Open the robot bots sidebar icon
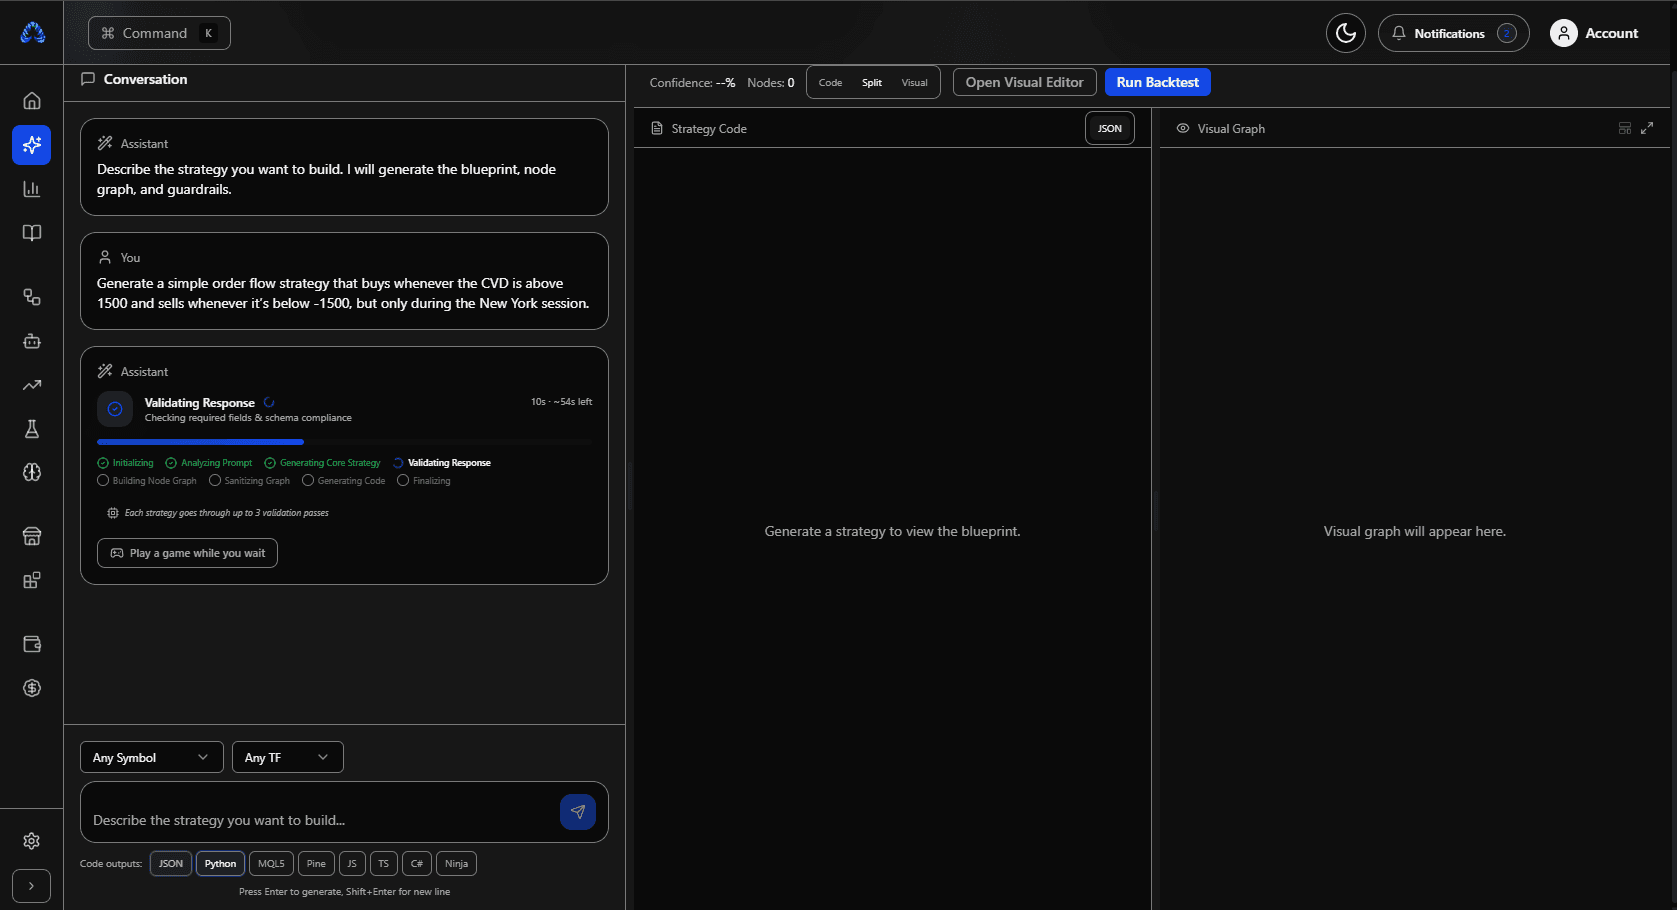The image size is (1677, 910). coord(32,341)
